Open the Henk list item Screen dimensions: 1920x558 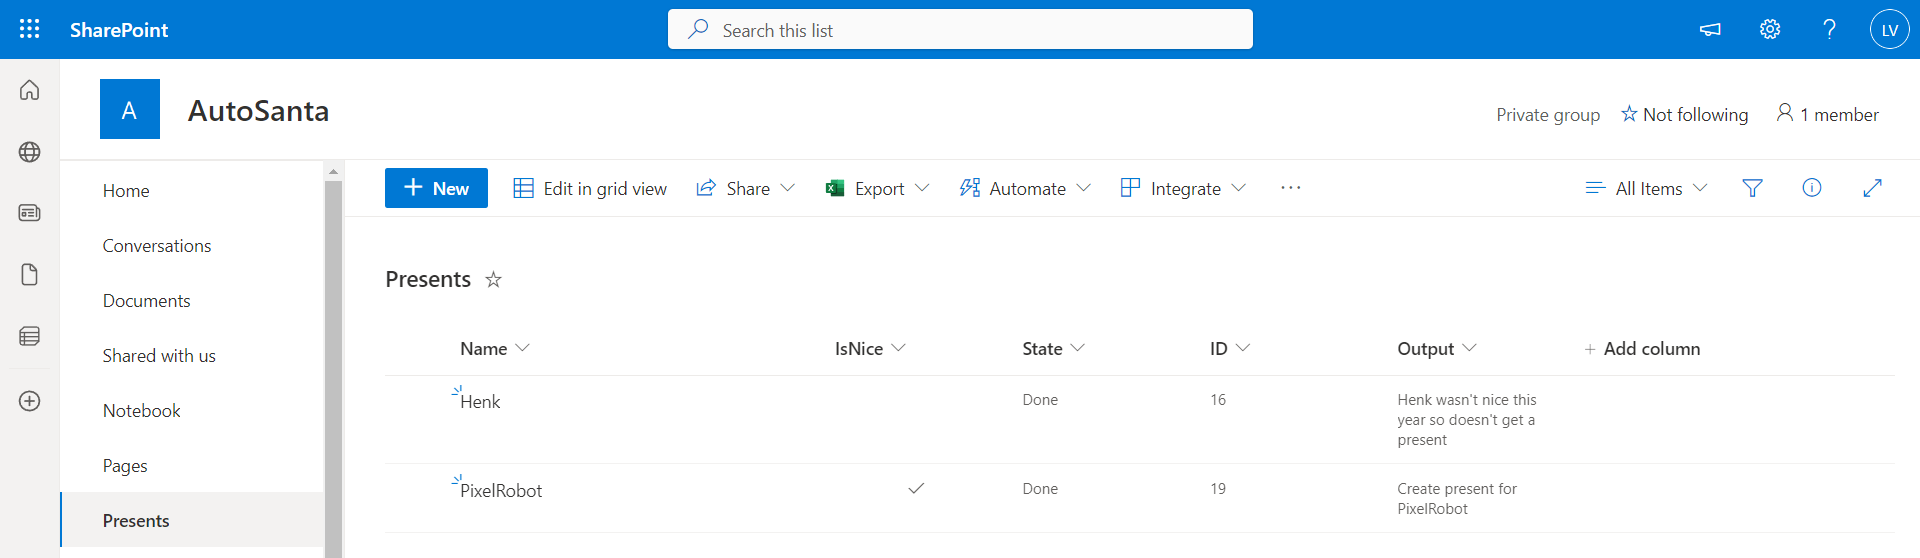click(480, 402)
